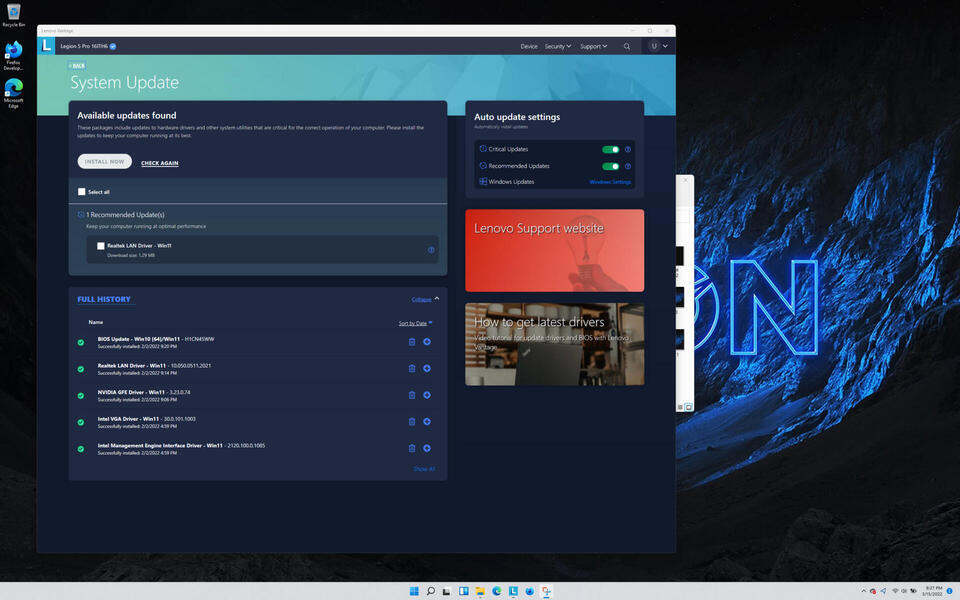
Task: Click the Install Now button
Action: [105, 162]
